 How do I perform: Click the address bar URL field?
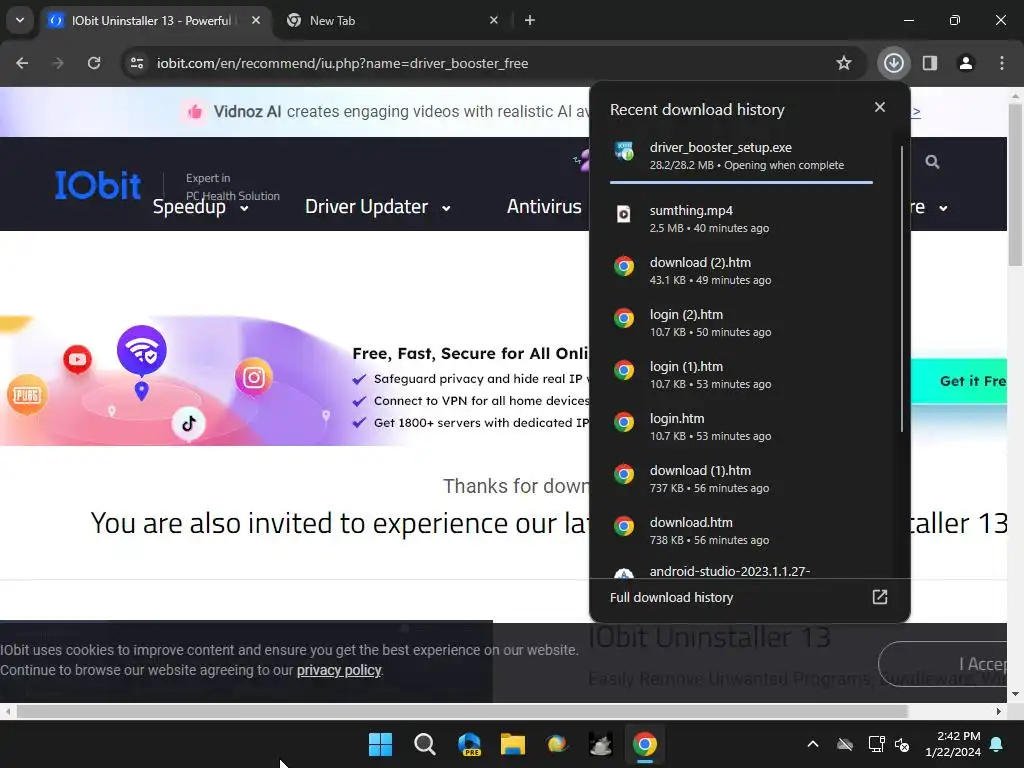coord(483,63)
